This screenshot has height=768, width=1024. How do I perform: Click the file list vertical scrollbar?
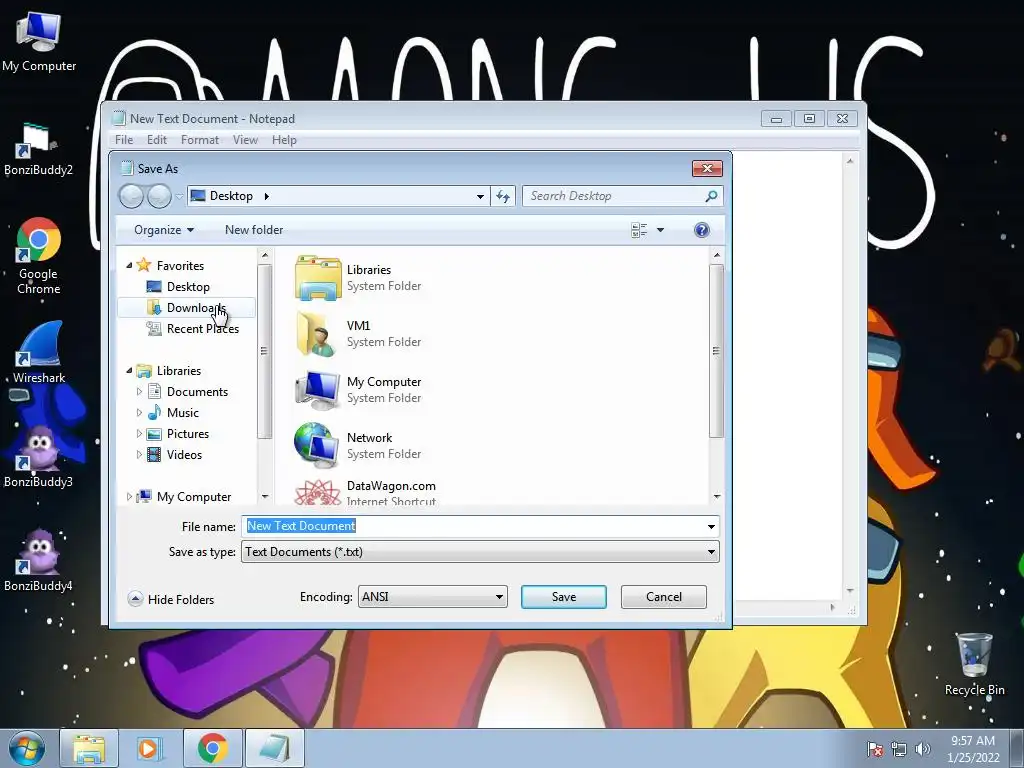[x=716, y=351]
